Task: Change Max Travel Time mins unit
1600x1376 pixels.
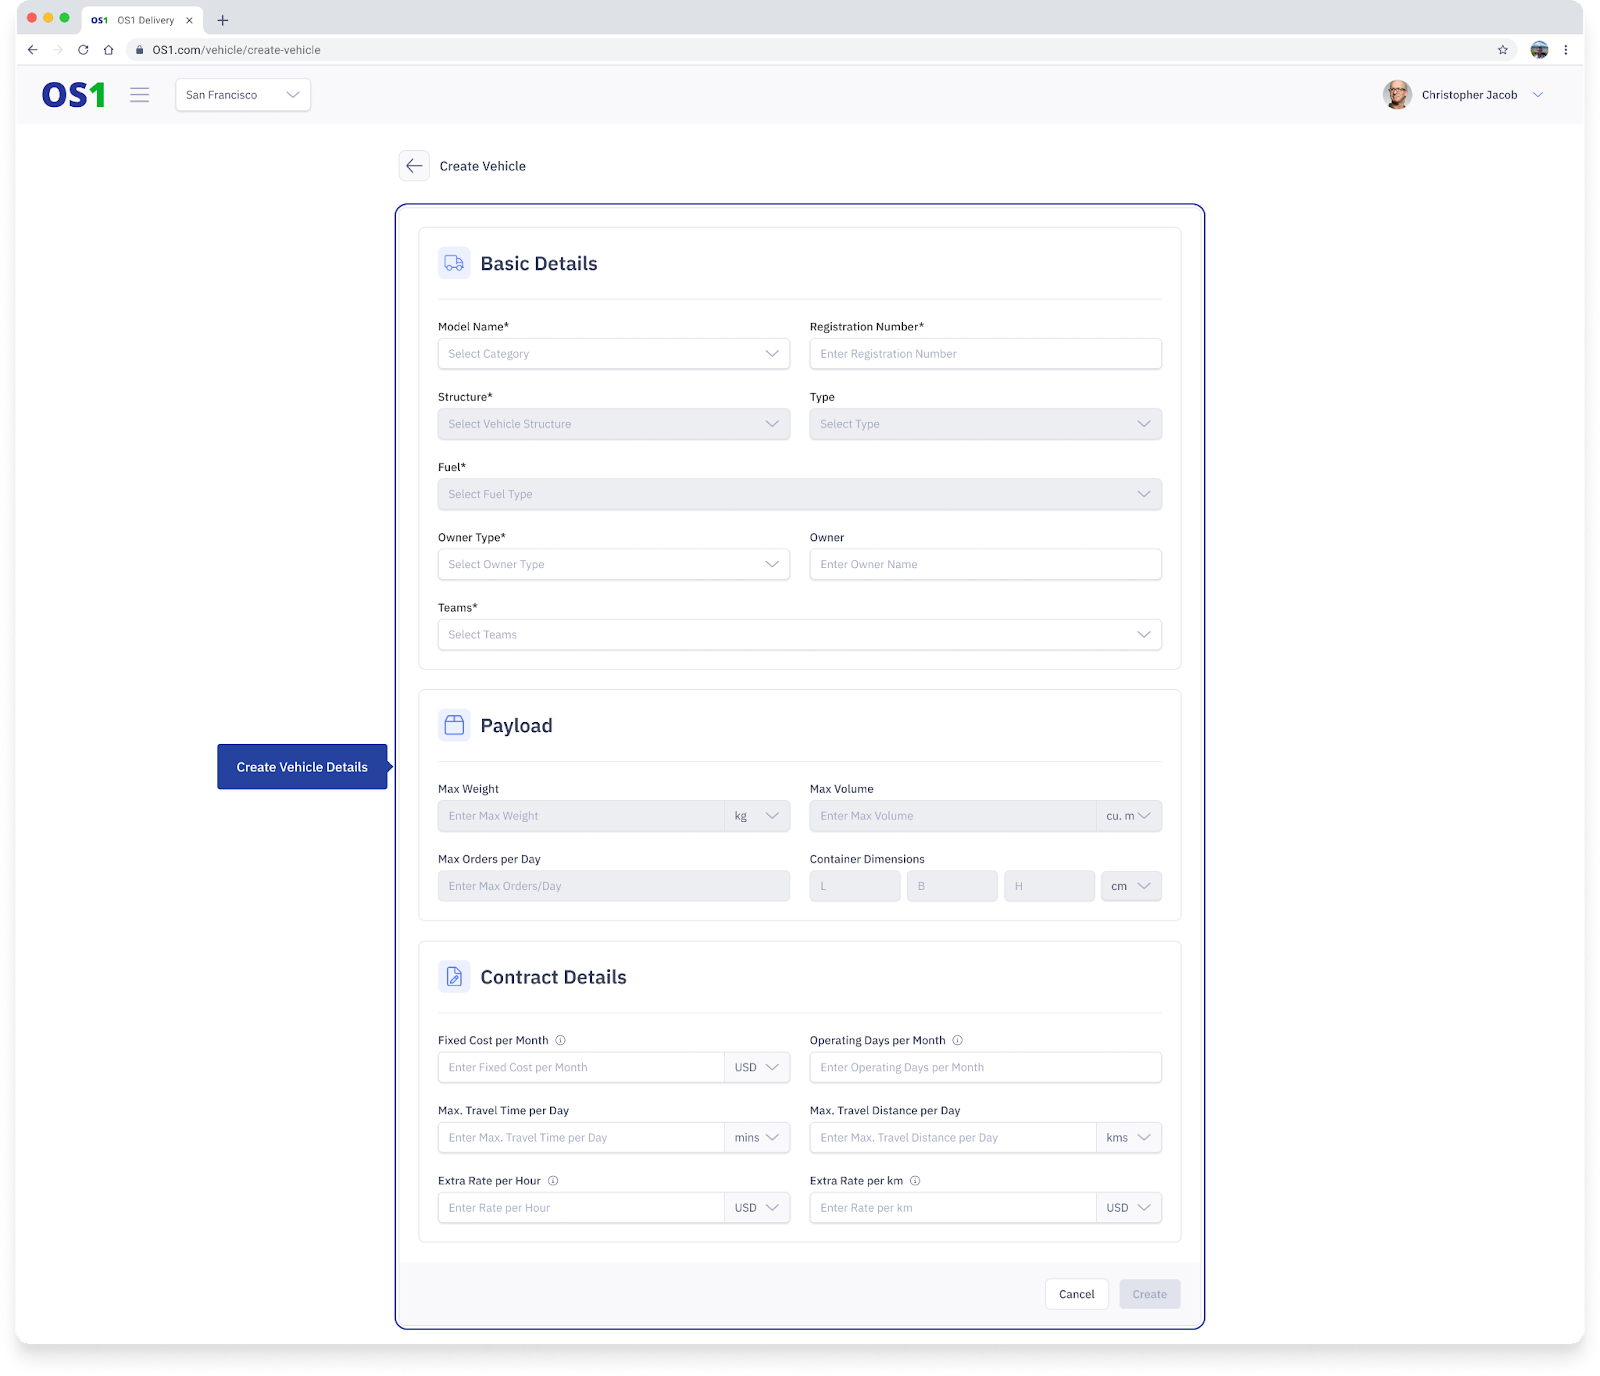Action: click(757, 1138)
